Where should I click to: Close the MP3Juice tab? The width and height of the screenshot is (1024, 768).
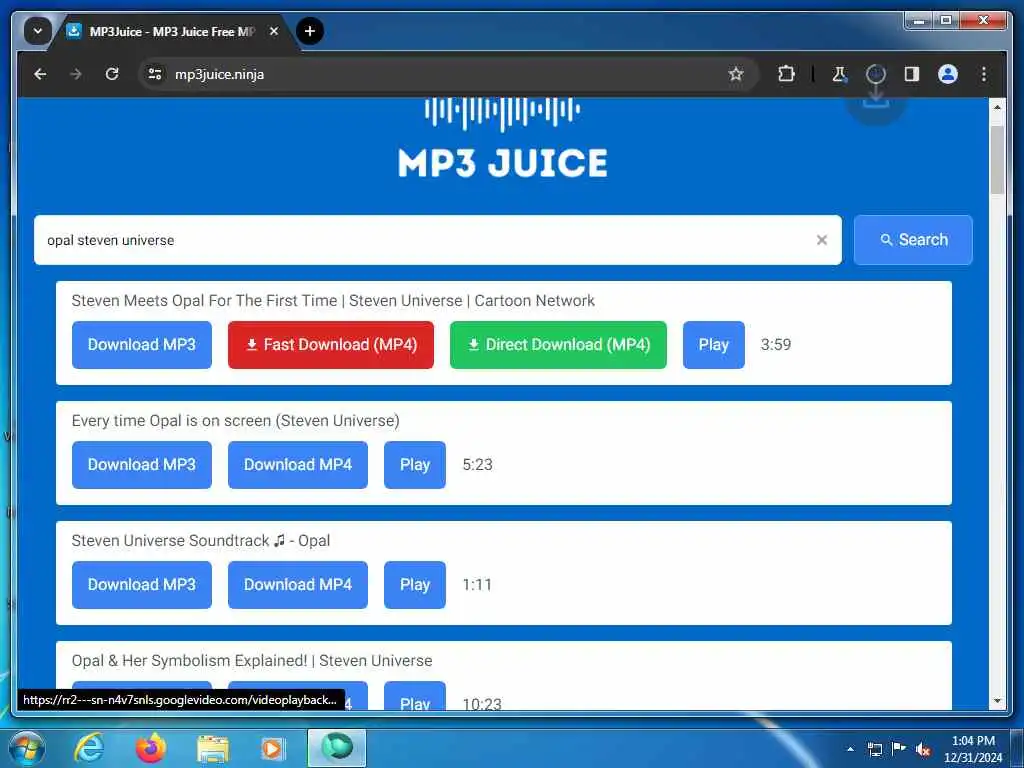click(274, 31)
